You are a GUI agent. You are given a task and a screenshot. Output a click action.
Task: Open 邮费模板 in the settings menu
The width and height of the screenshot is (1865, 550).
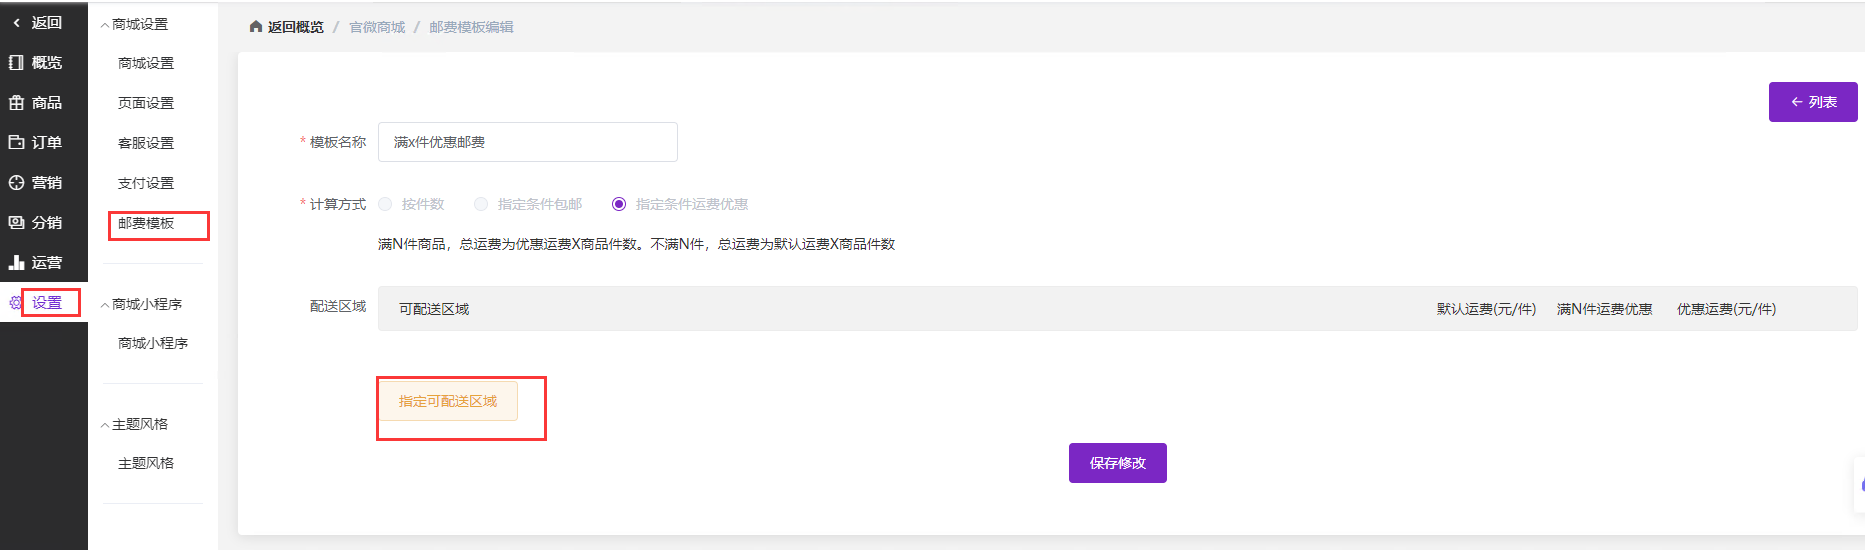146,223
